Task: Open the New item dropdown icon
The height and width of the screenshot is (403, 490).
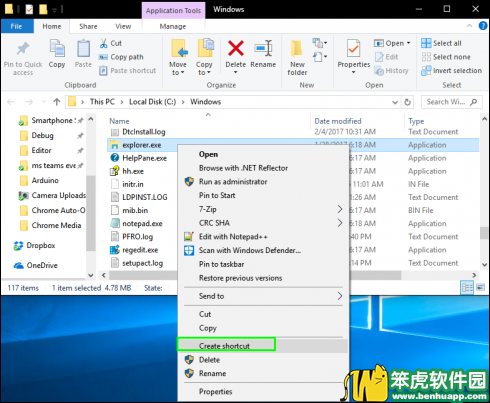Action: tap(319, 43)
